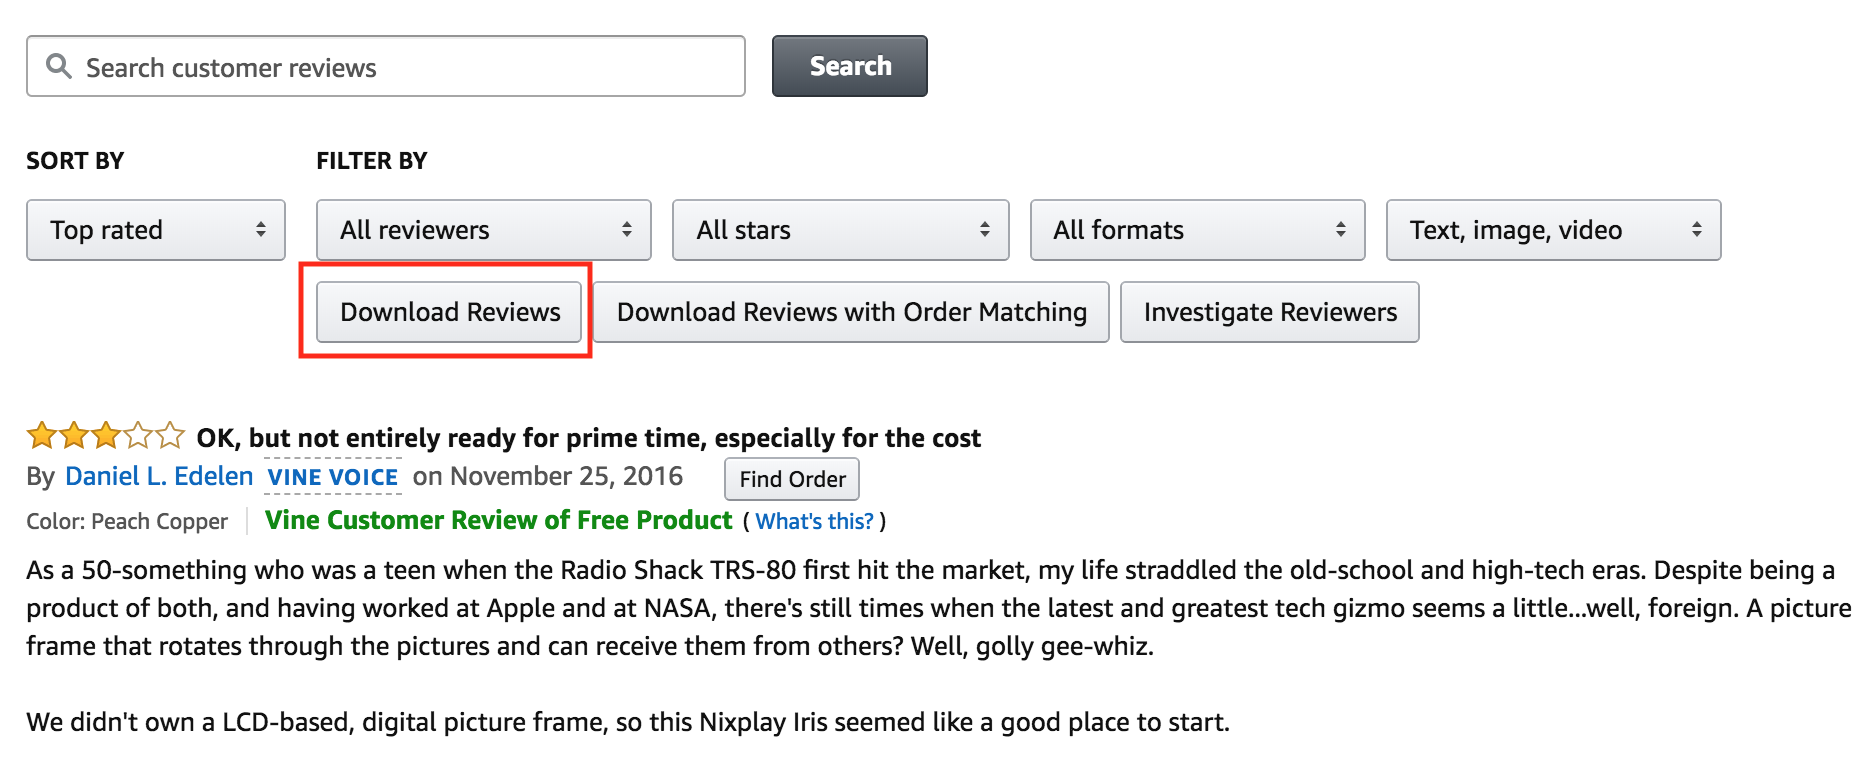The width and height of the screenshot is (1866, 774).
Task: Click the Find Order button
Action: pos(792,479)
